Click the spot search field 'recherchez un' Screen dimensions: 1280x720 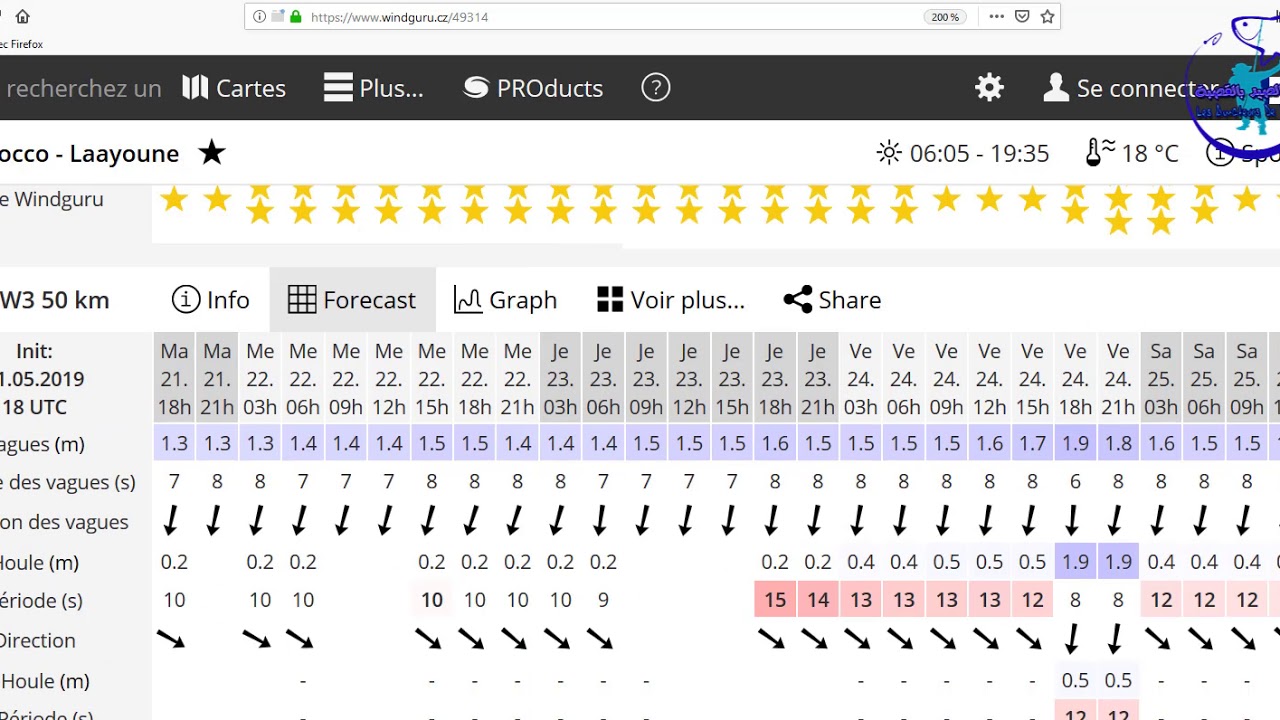coord(83,88)
